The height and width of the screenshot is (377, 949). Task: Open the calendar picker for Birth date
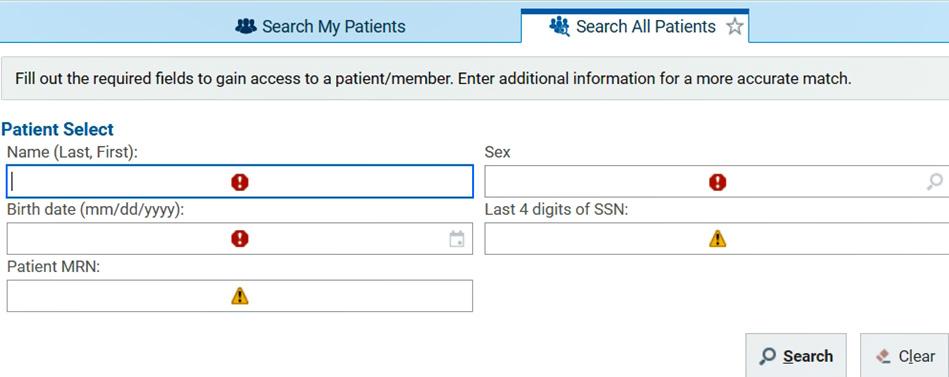click(457, 239)
